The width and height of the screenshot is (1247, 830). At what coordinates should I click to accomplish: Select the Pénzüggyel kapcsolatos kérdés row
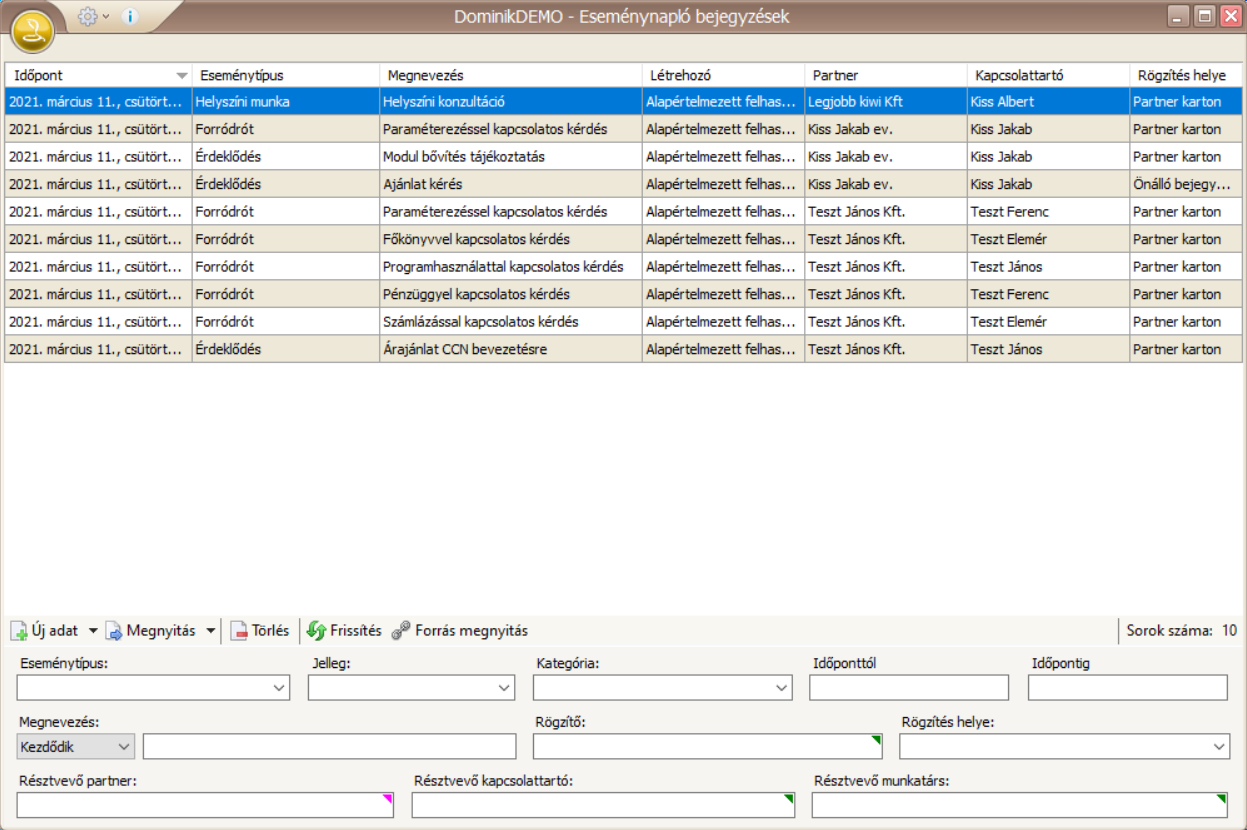click(623, 294)
